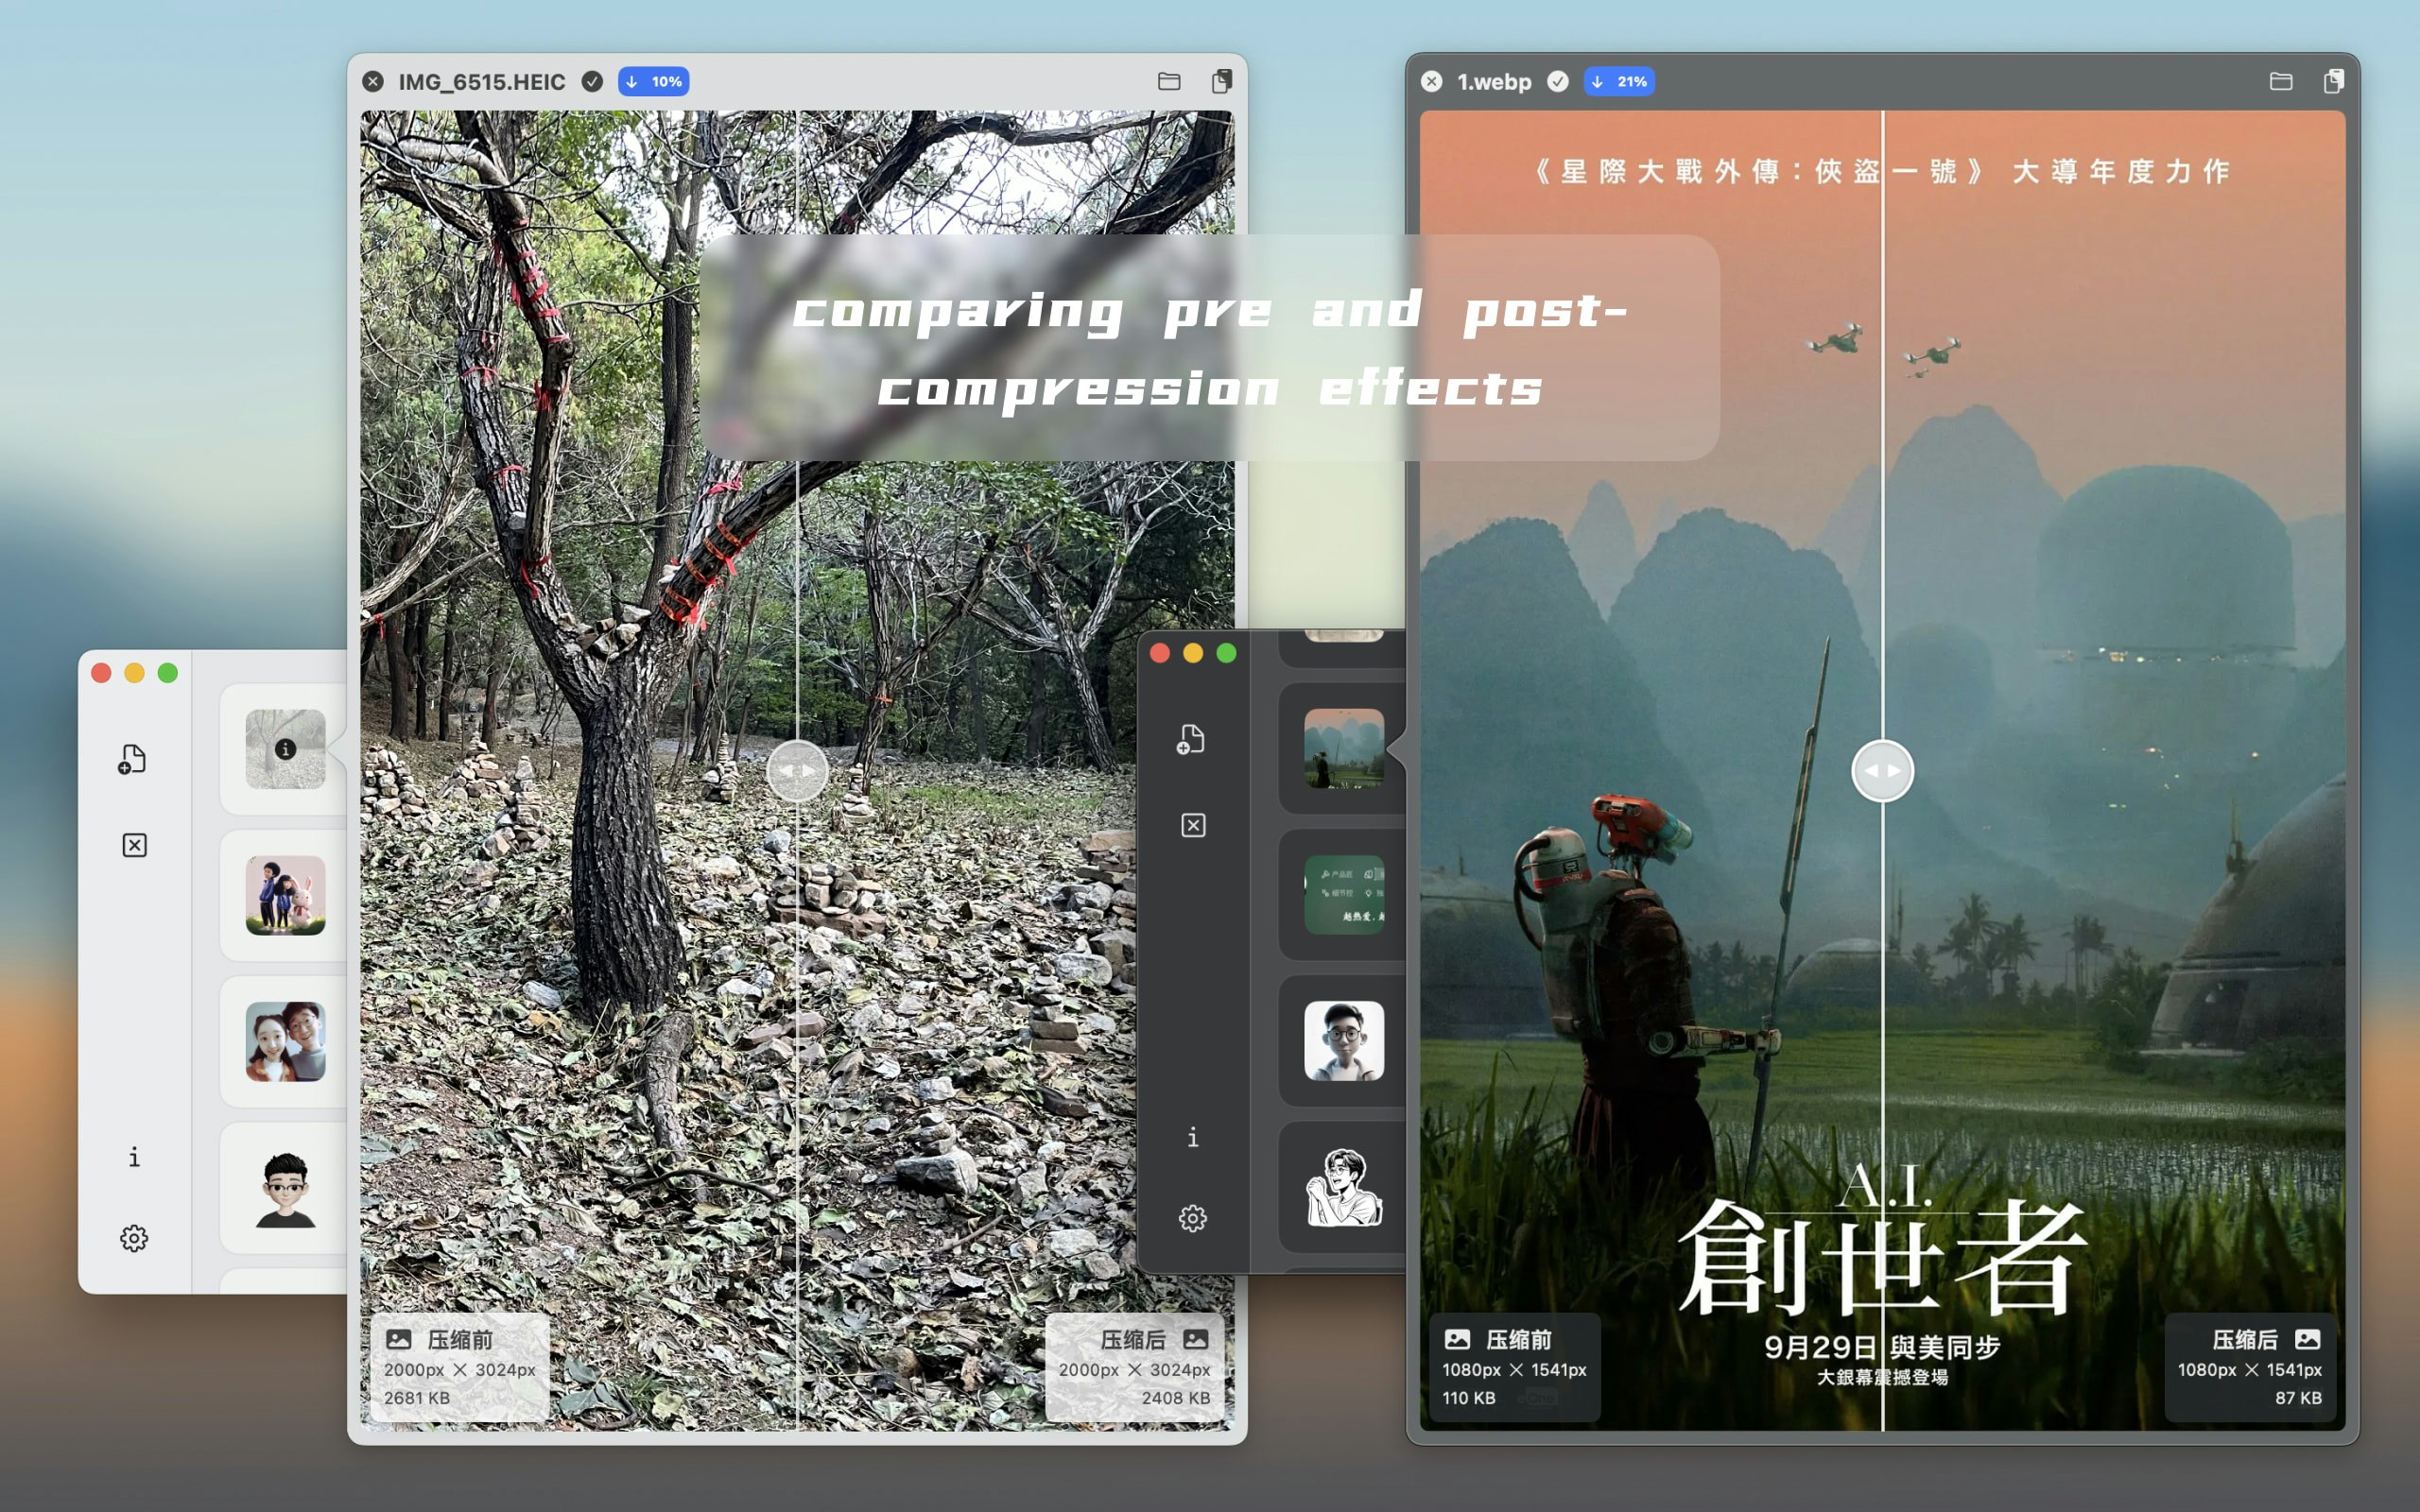
Task: Click 压缩前 label on forest photo
Action: click(460, 1340)
